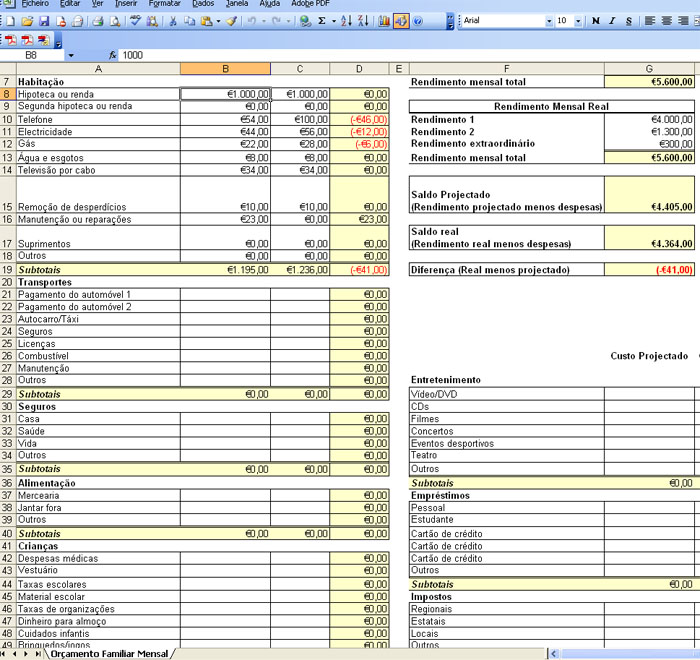
Task: Open the Adobe PDF menu
Action: [310, 4]
